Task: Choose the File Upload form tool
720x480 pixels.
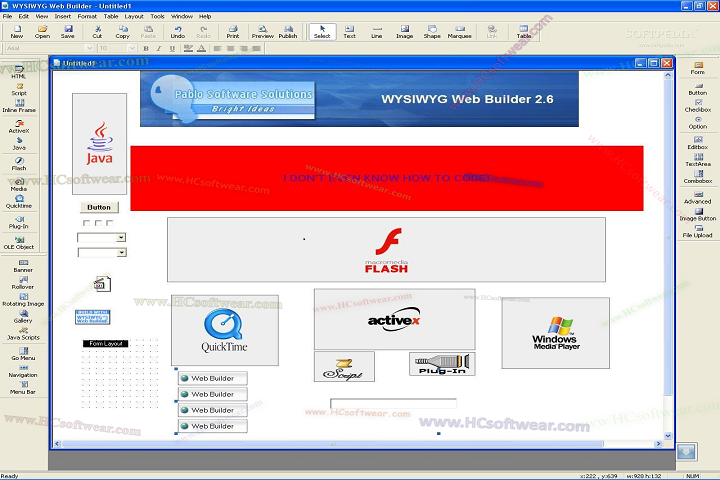Action: click(697, 230)
